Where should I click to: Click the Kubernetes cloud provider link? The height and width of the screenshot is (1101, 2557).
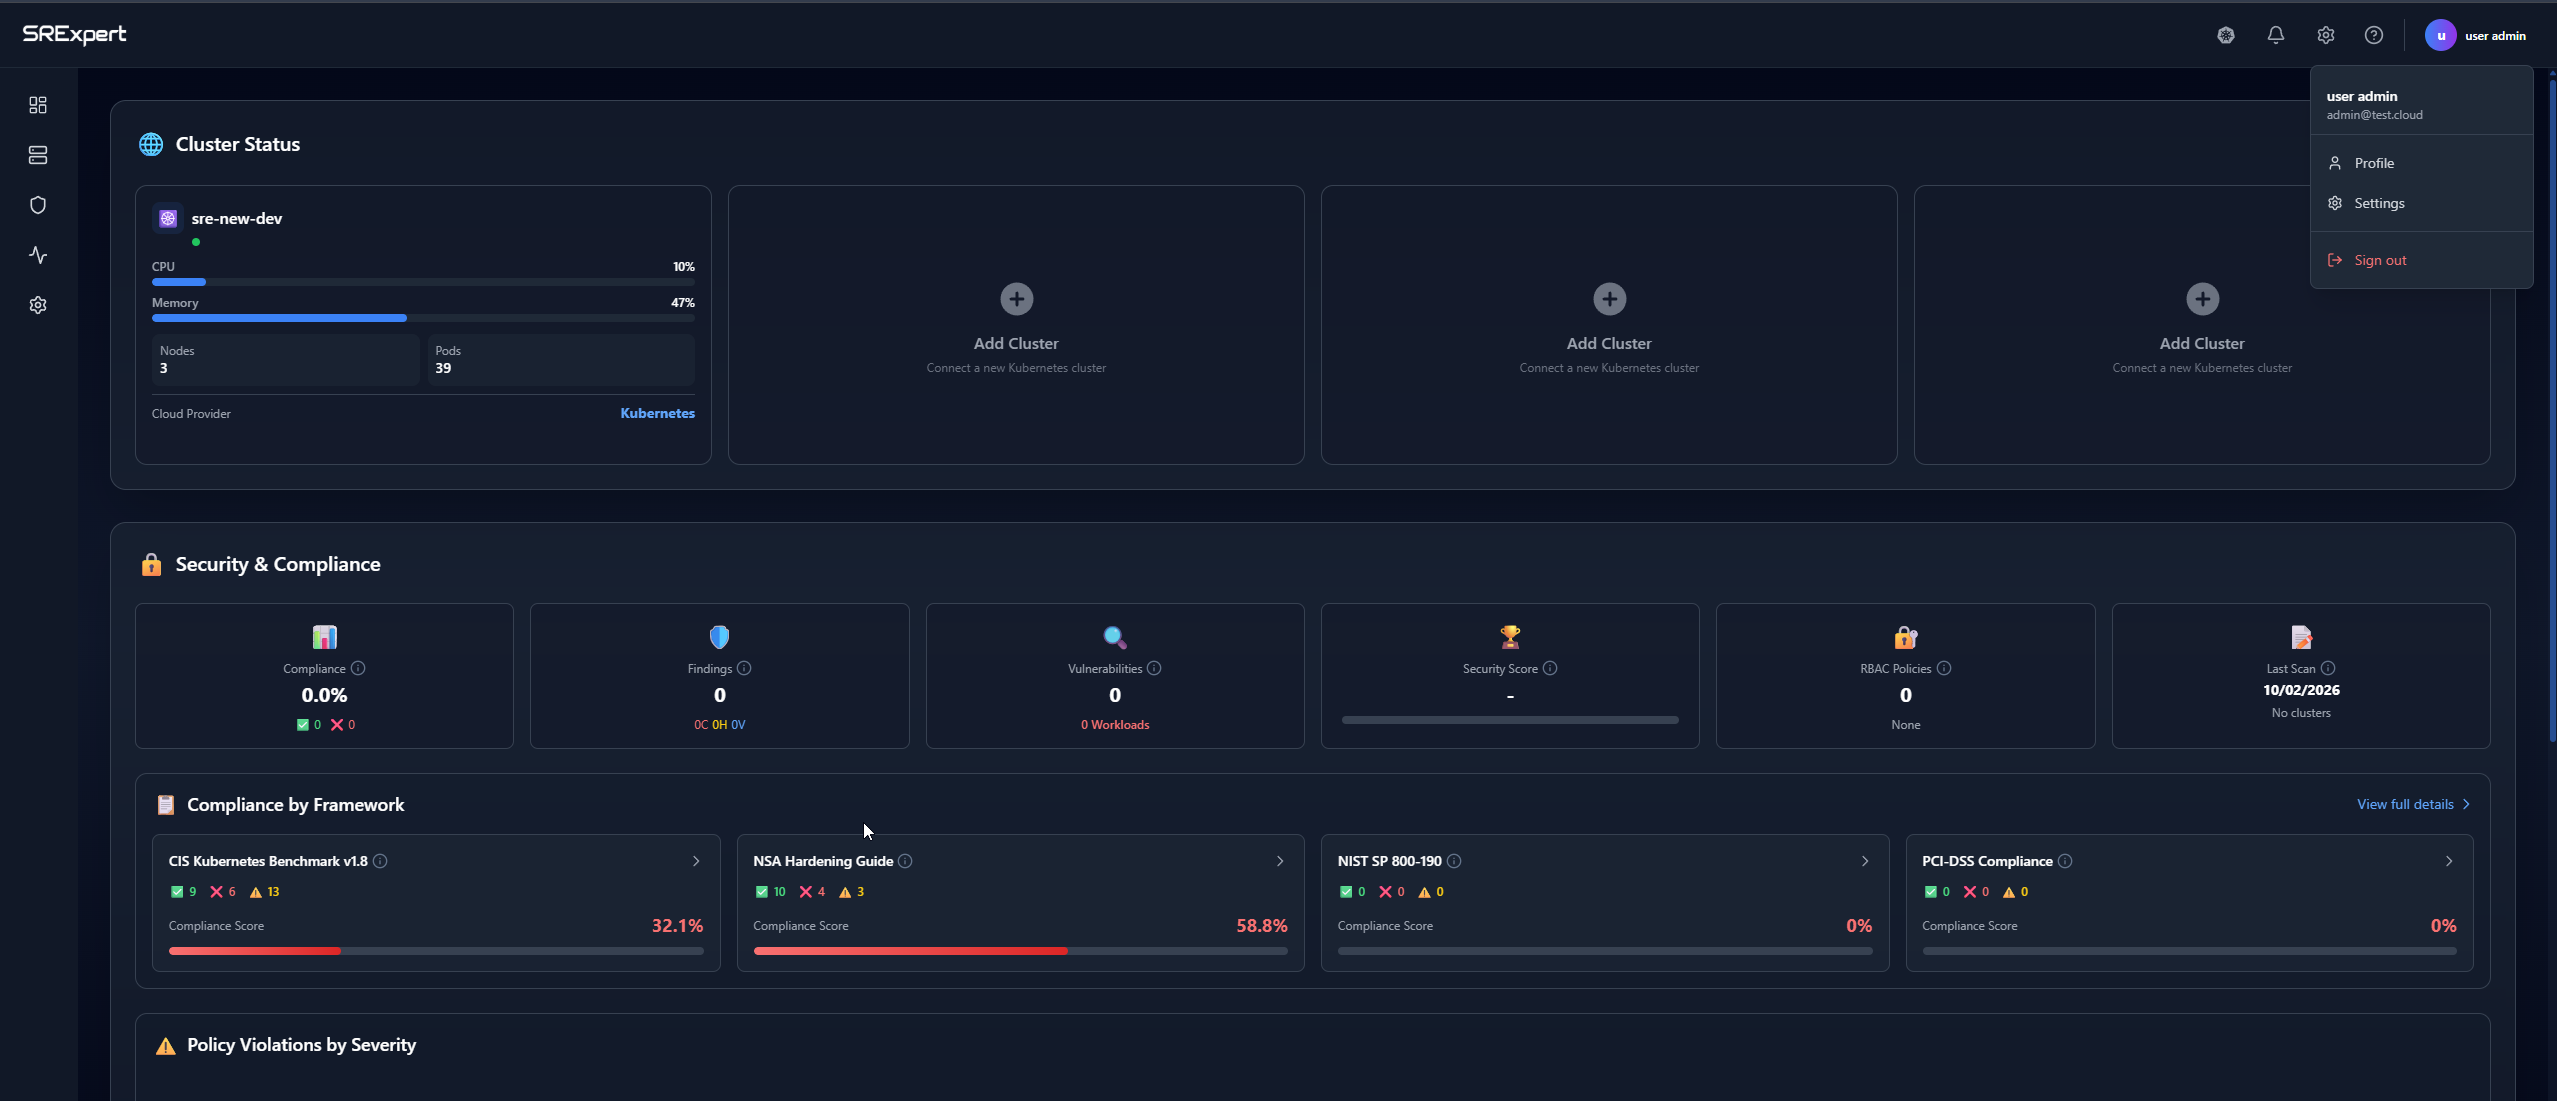[x=656, y=413]
